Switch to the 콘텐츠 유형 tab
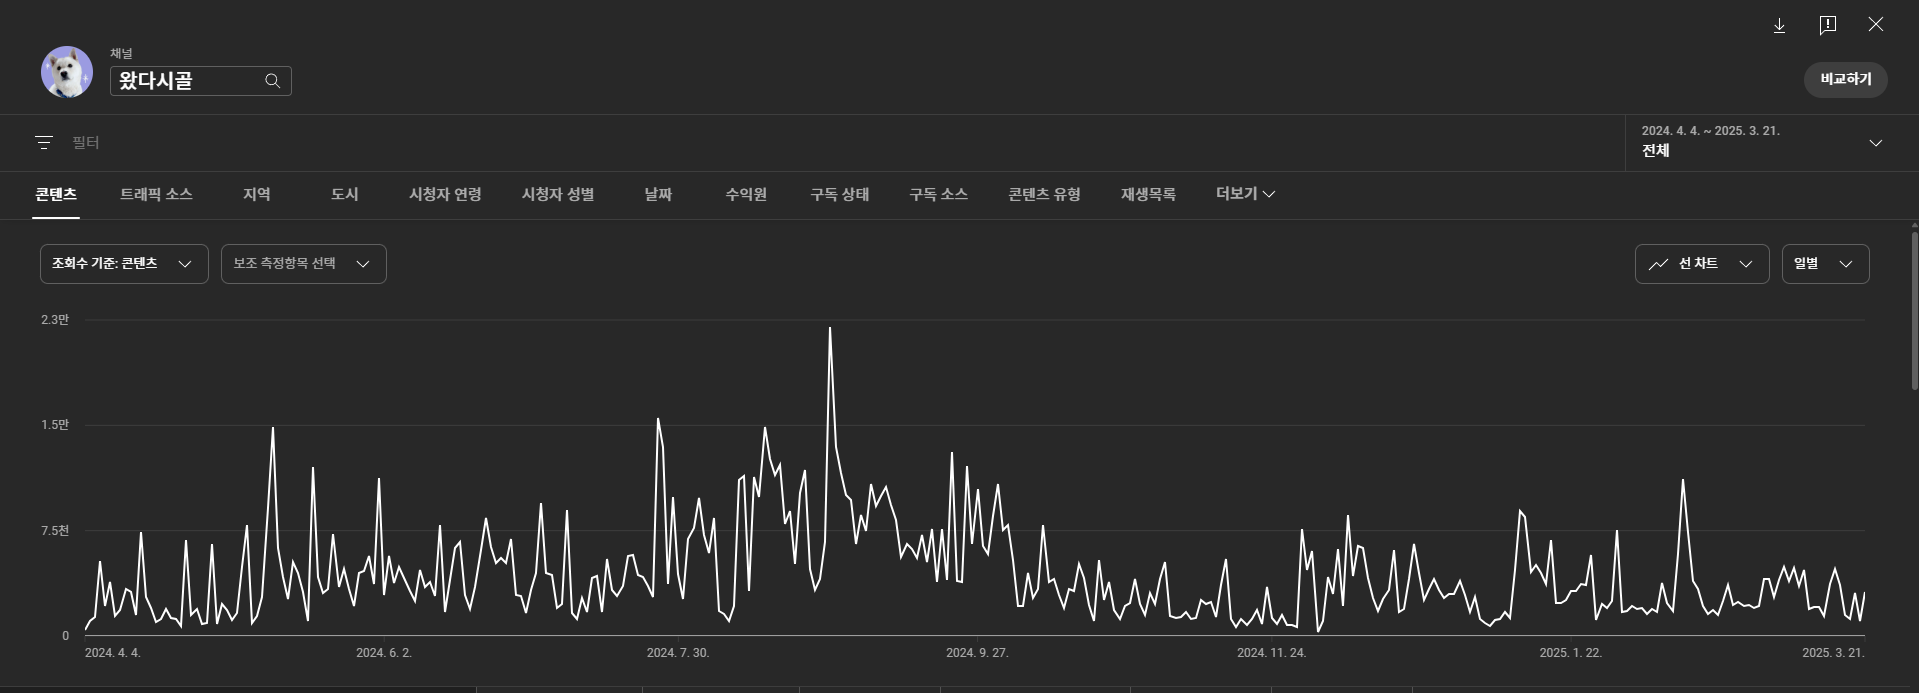This screenshot has height=693, width=1919. 1044,194
